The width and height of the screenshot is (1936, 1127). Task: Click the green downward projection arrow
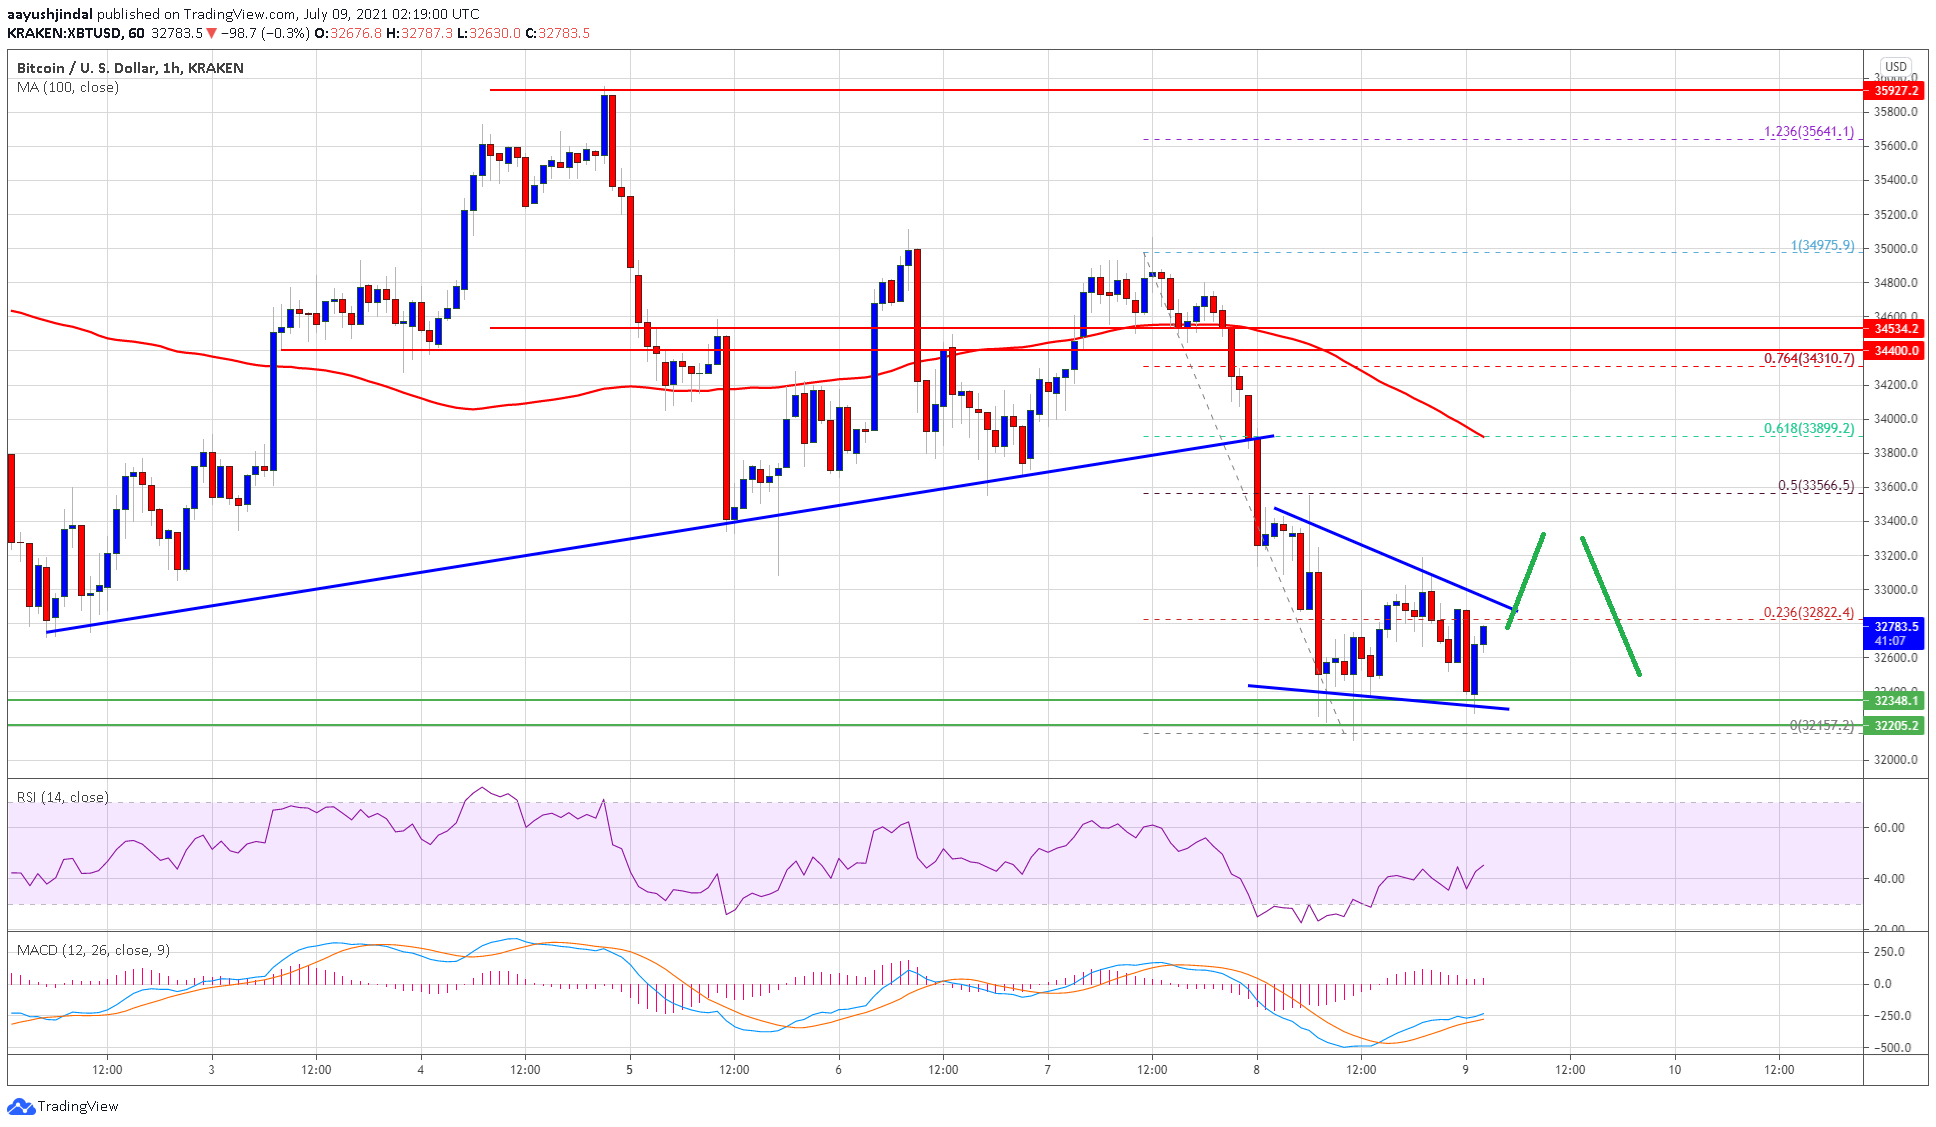(x=1610, y=606)
